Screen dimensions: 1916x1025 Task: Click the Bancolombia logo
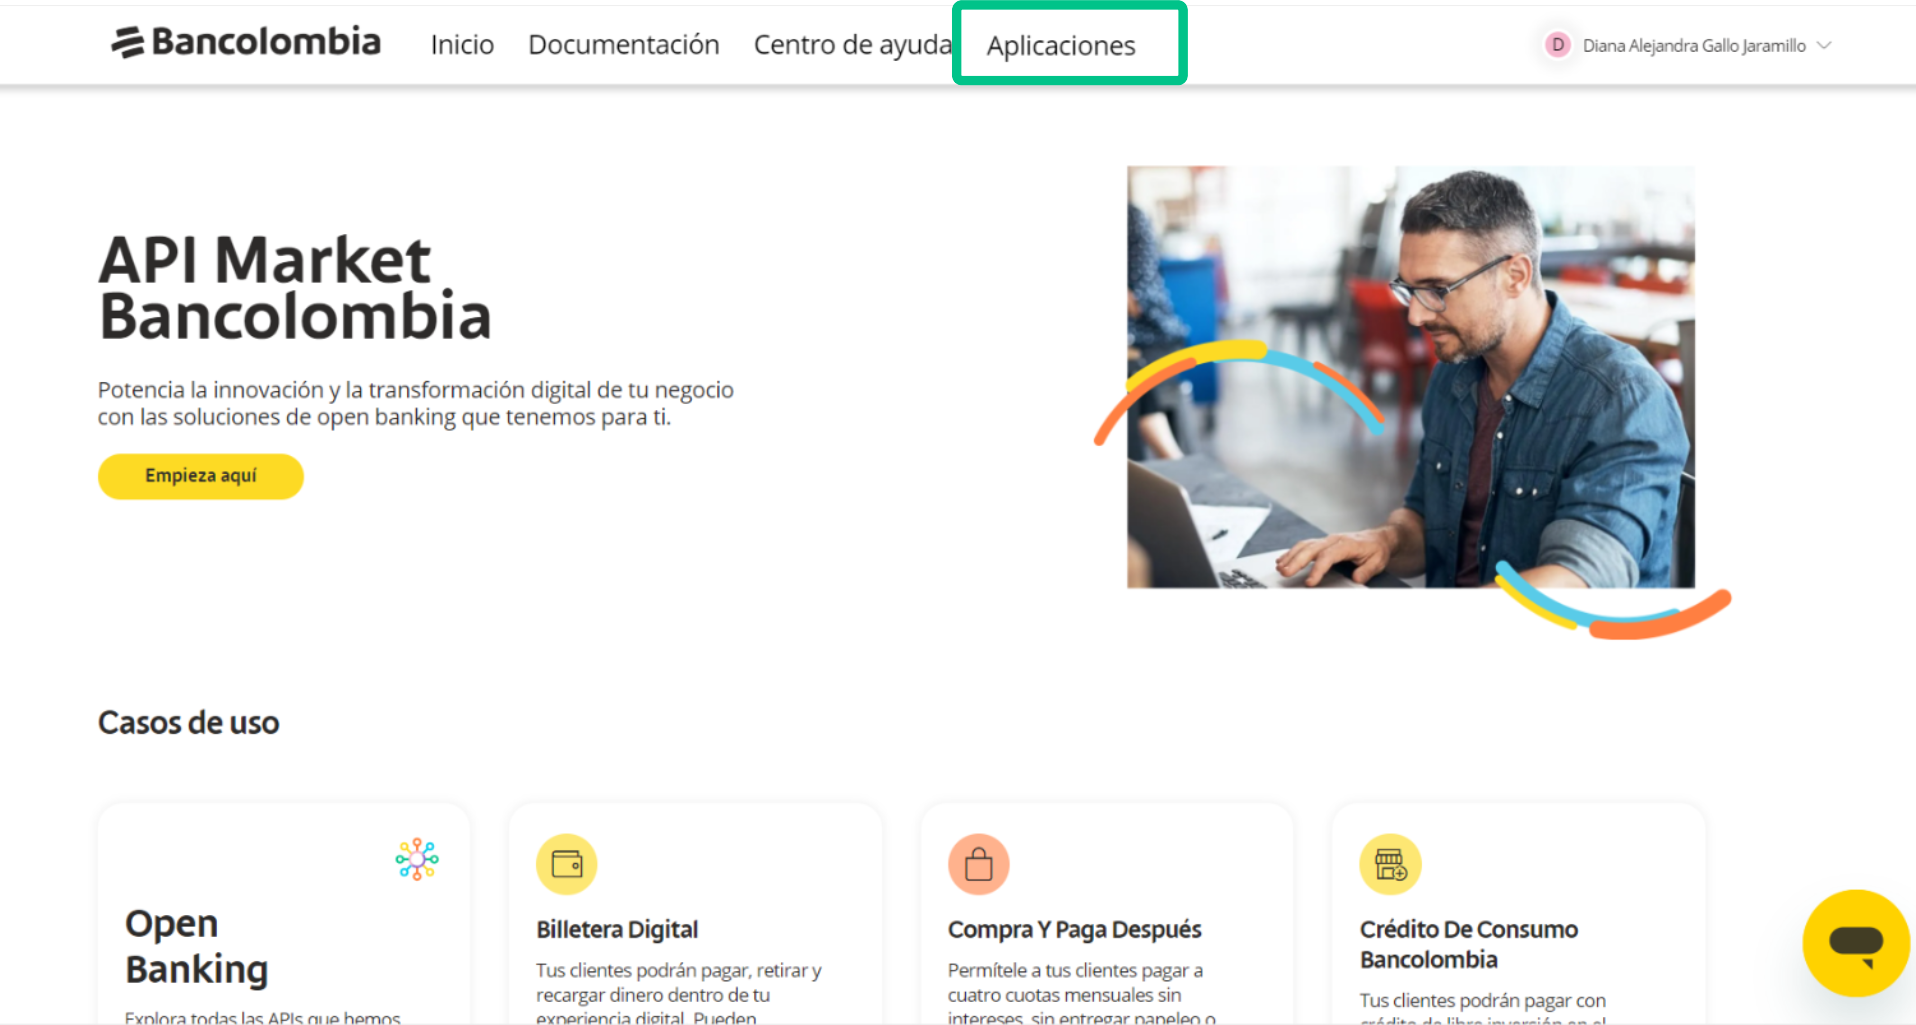click(246, 42)
